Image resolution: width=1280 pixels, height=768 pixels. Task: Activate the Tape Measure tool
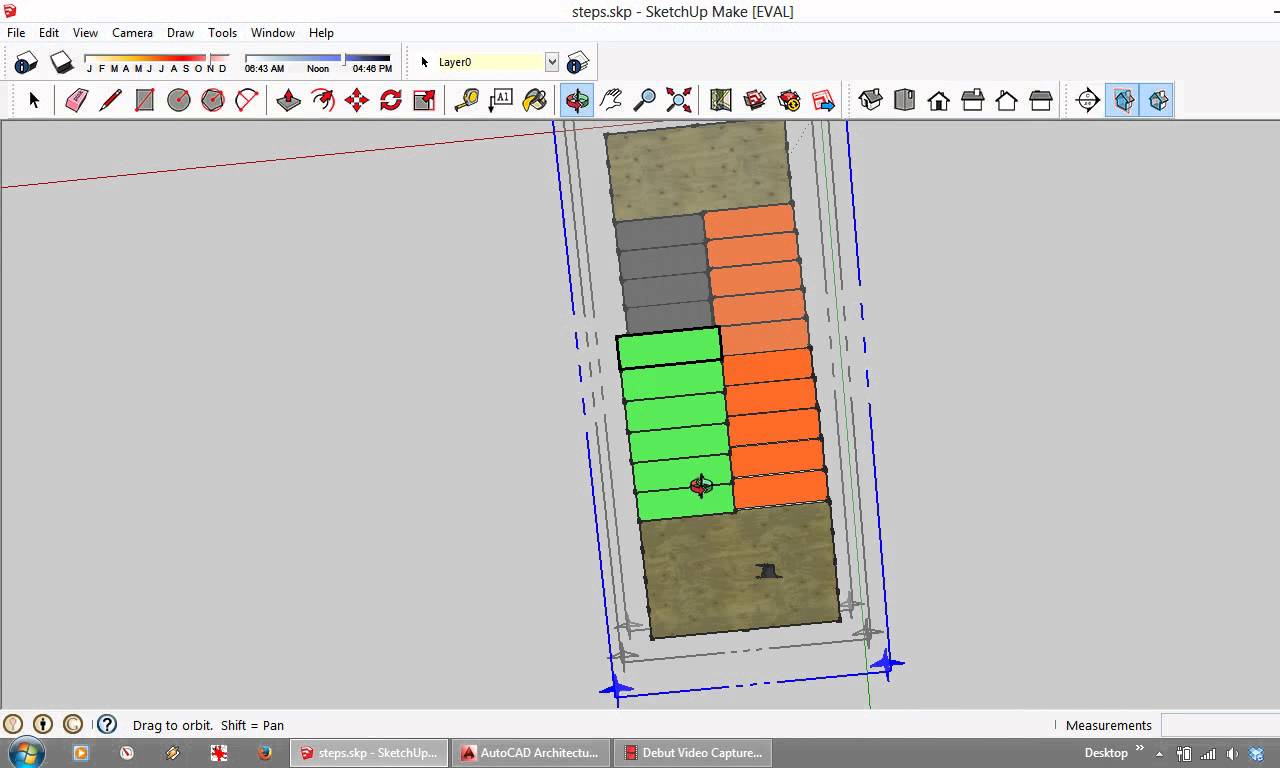[466, 100]
